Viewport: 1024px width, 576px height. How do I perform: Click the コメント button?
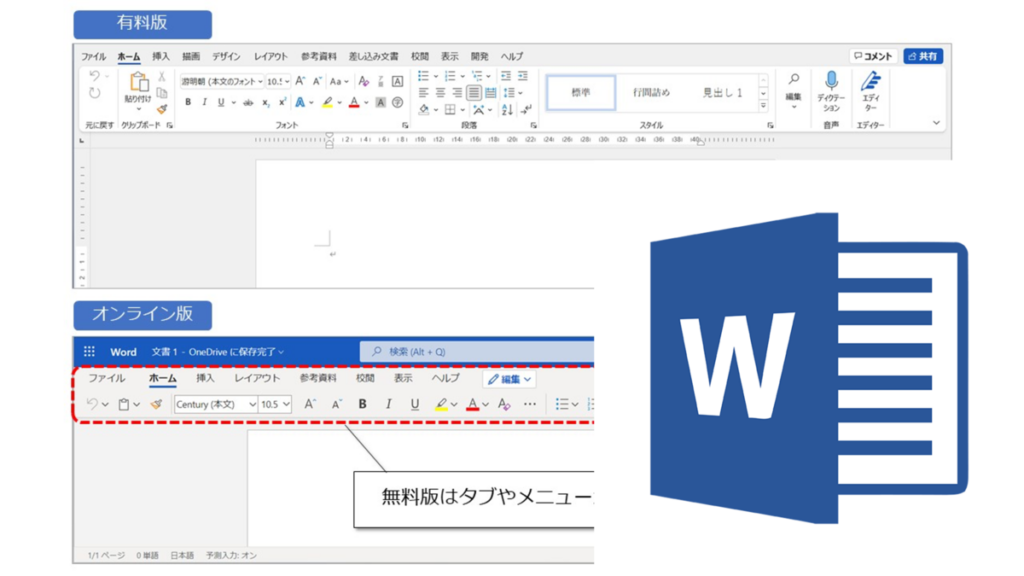click(x=872, y=57)
